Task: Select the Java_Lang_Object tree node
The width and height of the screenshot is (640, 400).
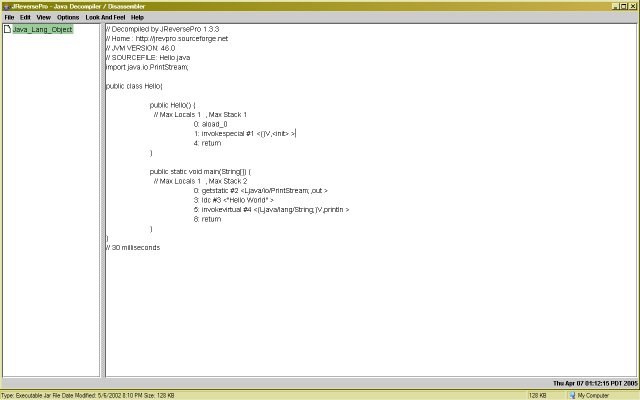Action: (42, 29)
